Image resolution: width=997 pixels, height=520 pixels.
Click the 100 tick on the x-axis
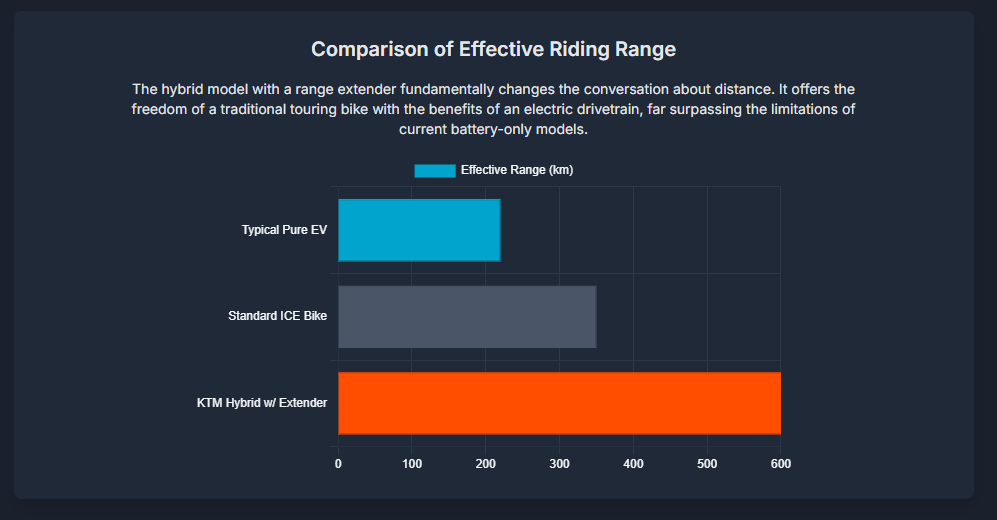pos(412,463)
